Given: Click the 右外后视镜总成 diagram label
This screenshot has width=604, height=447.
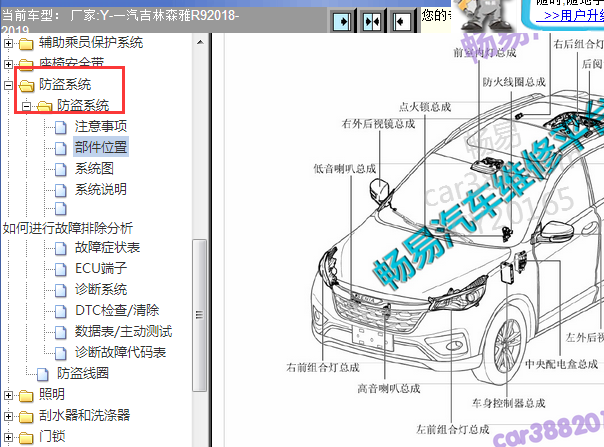Looking at the screenshot, I should [x=378, y=124].
